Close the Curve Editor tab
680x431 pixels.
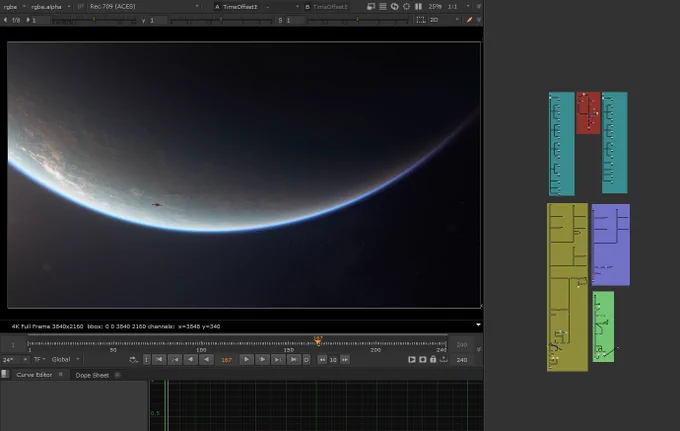[x=61, y=374]
